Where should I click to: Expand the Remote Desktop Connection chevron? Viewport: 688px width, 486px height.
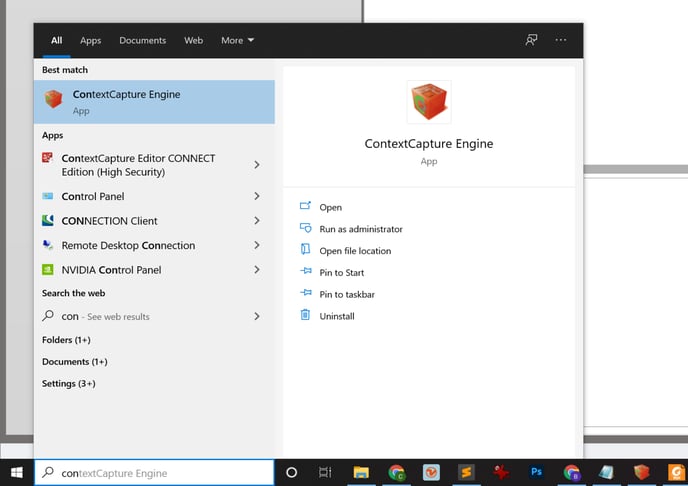pos(257,245)
